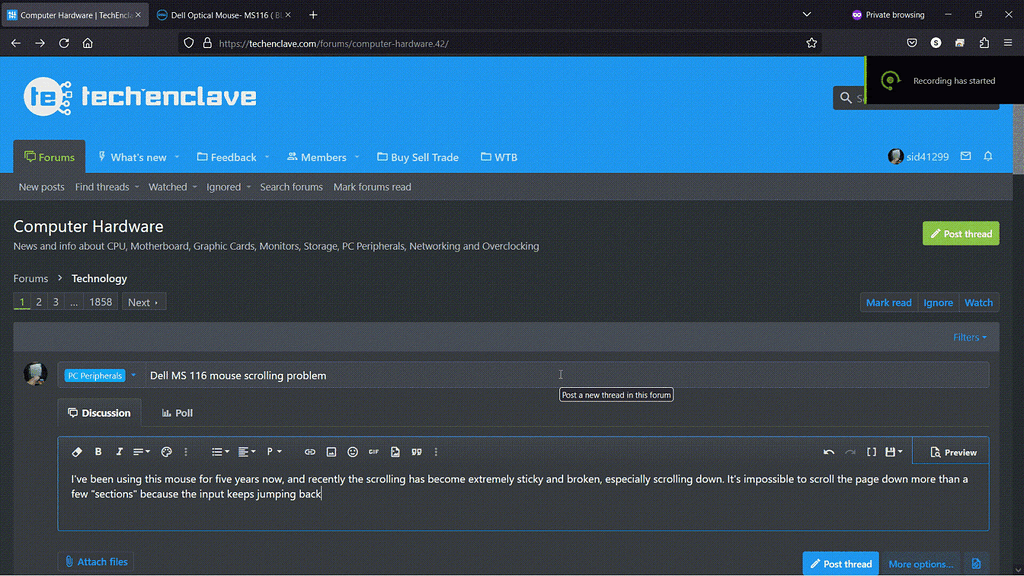The image size is (1024, 576).
Task: Click the remove formatting eraser icon
Action: 77,452
